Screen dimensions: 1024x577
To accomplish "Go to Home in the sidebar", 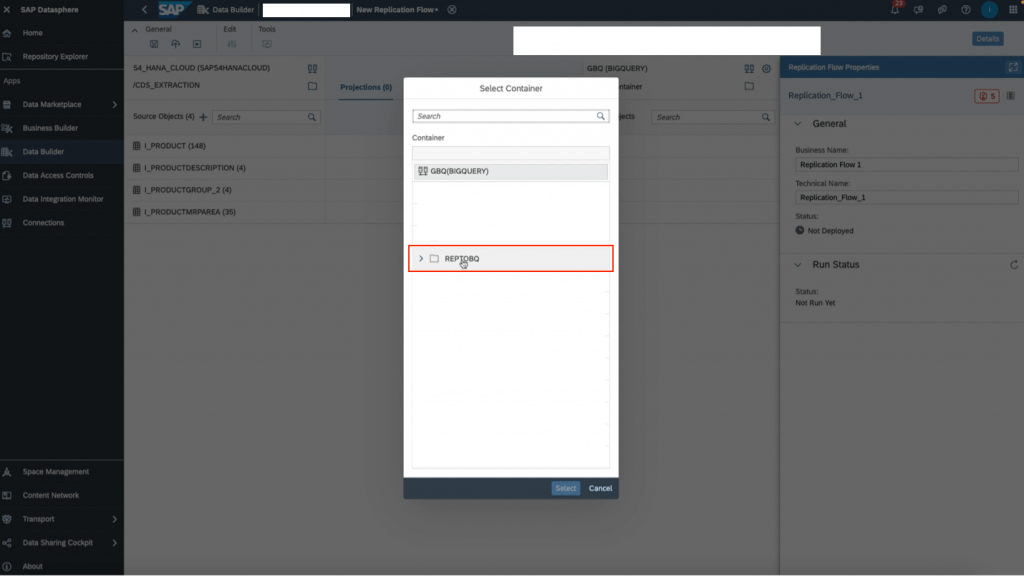I will tap(32, 33).
